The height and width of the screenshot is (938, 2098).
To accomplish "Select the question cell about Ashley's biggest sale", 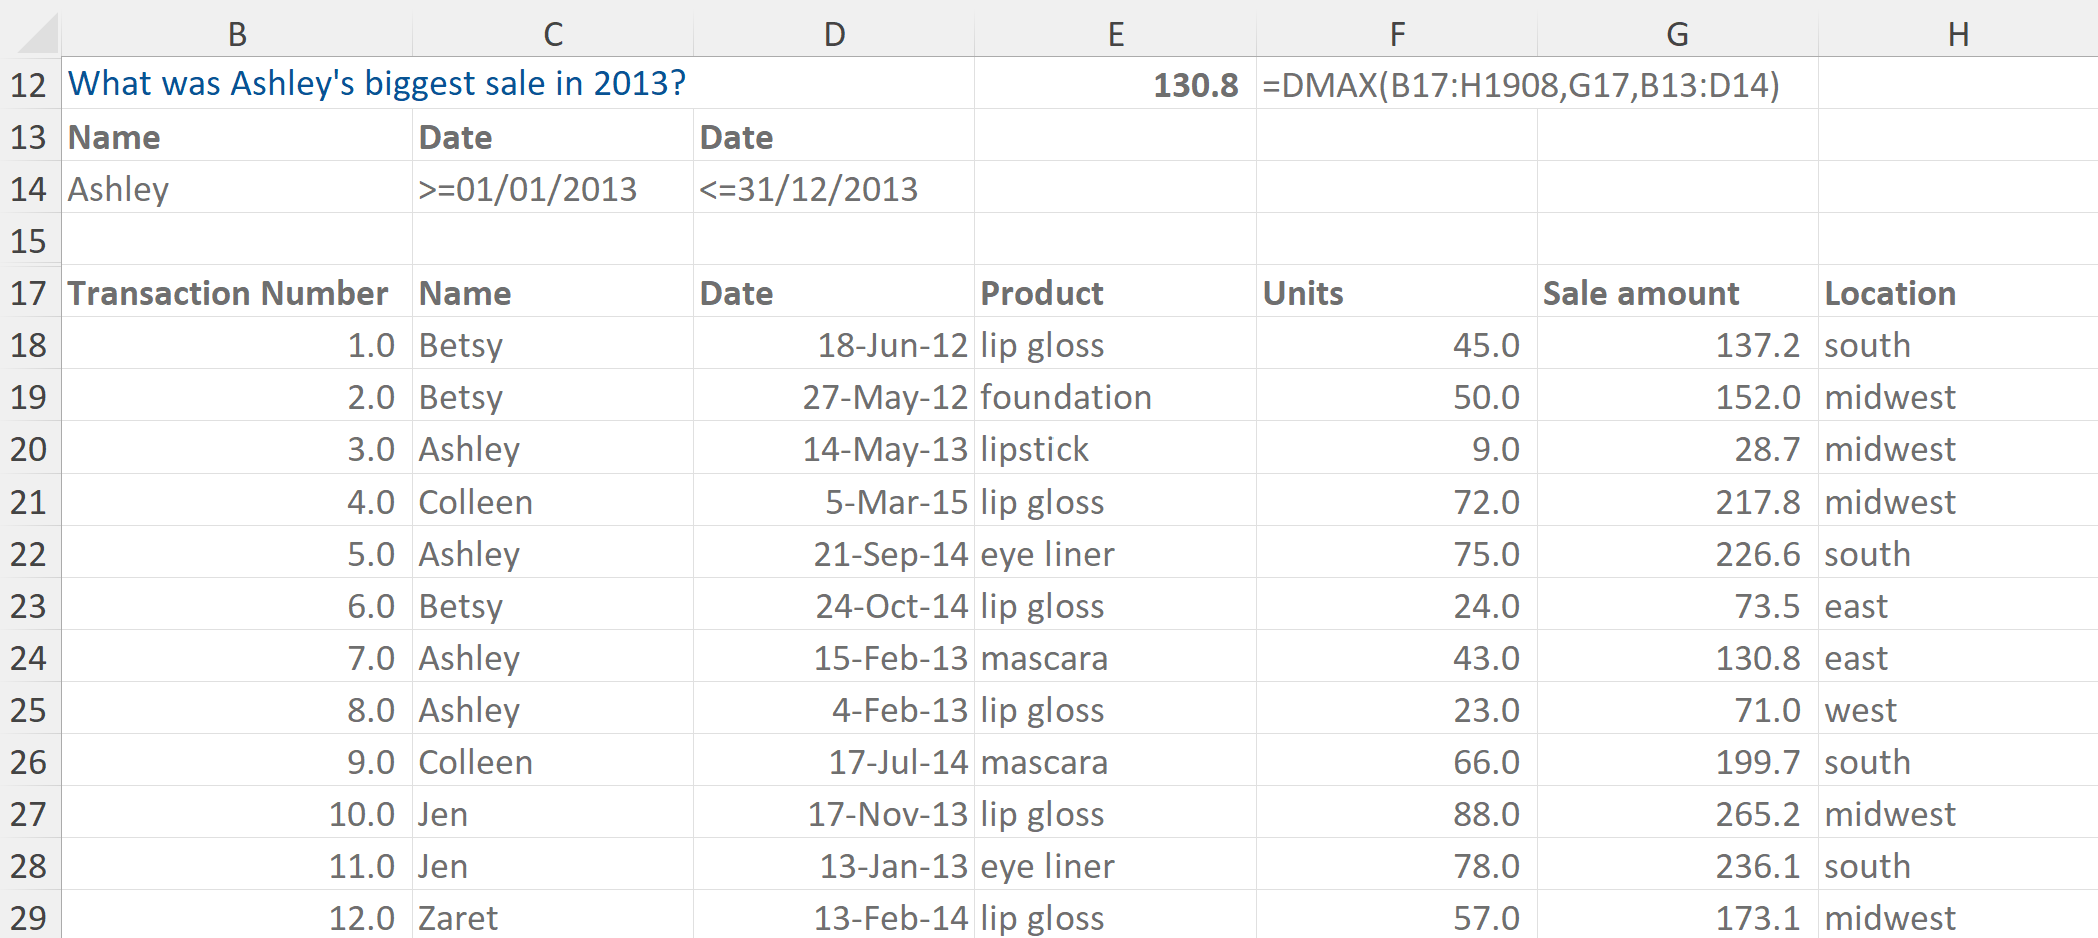I will 377,84.
